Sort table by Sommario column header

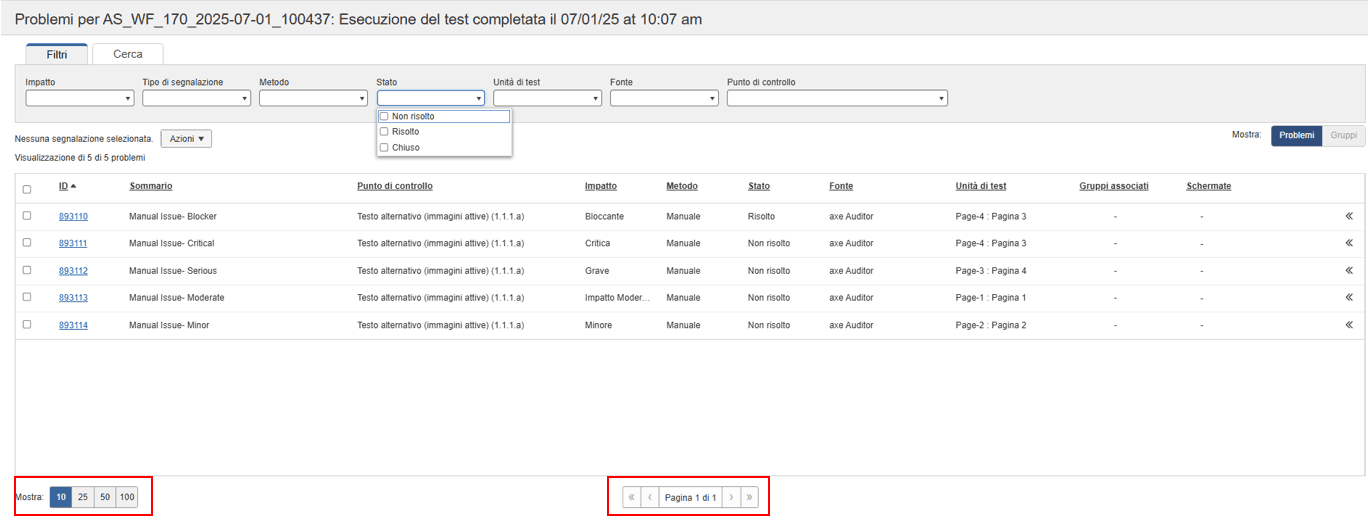[151, 186]
